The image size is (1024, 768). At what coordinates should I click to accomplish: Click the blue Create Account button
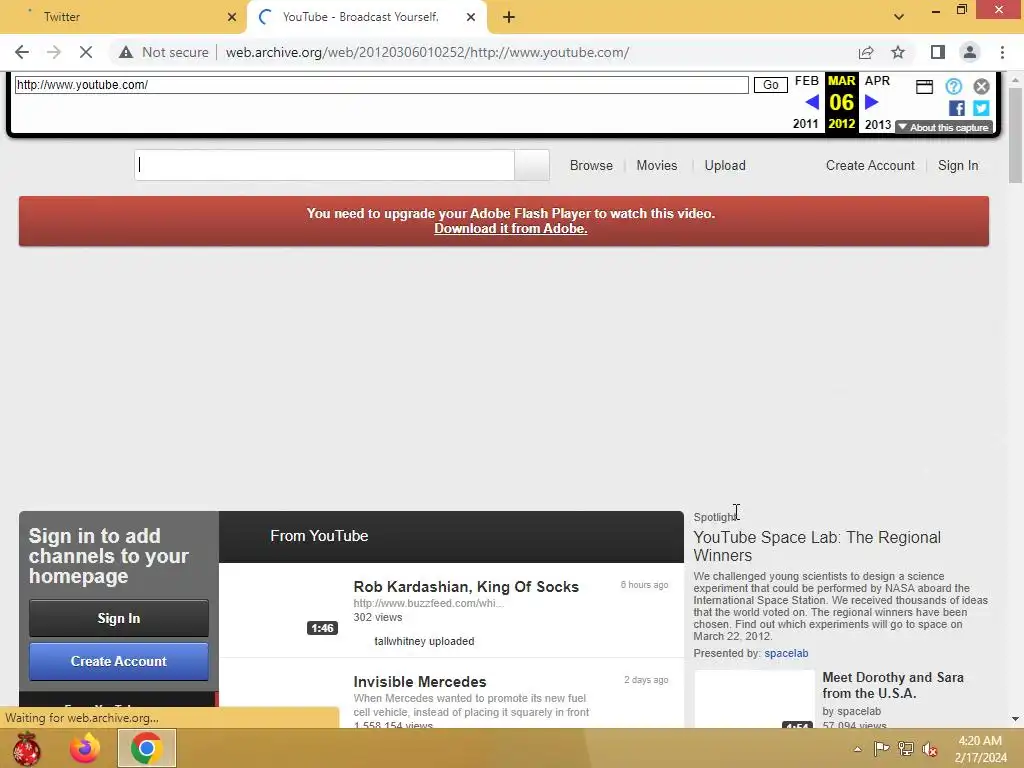tap(119, 661)
